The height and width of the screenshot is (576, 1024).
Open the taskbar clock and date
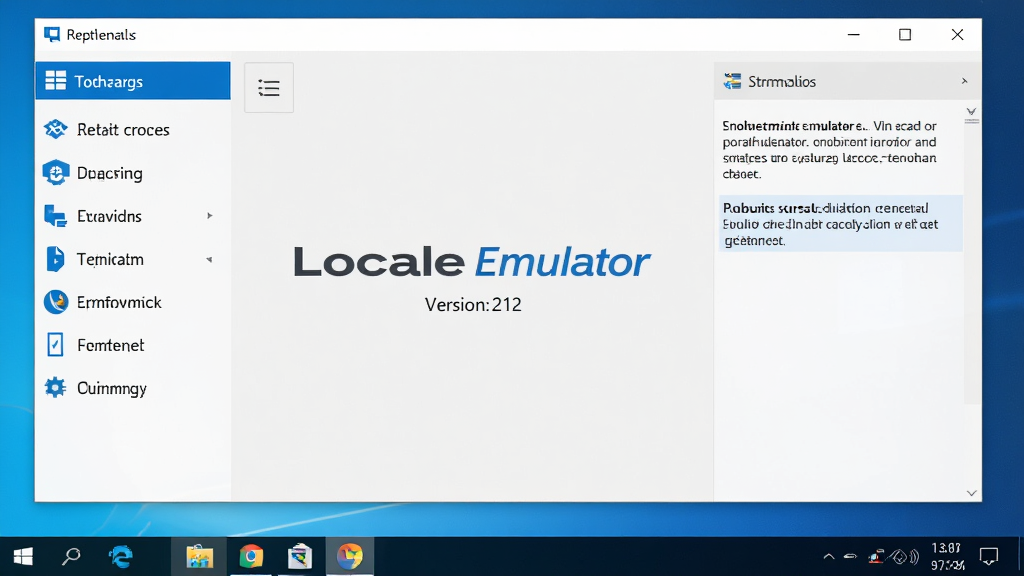pos(946,556)
